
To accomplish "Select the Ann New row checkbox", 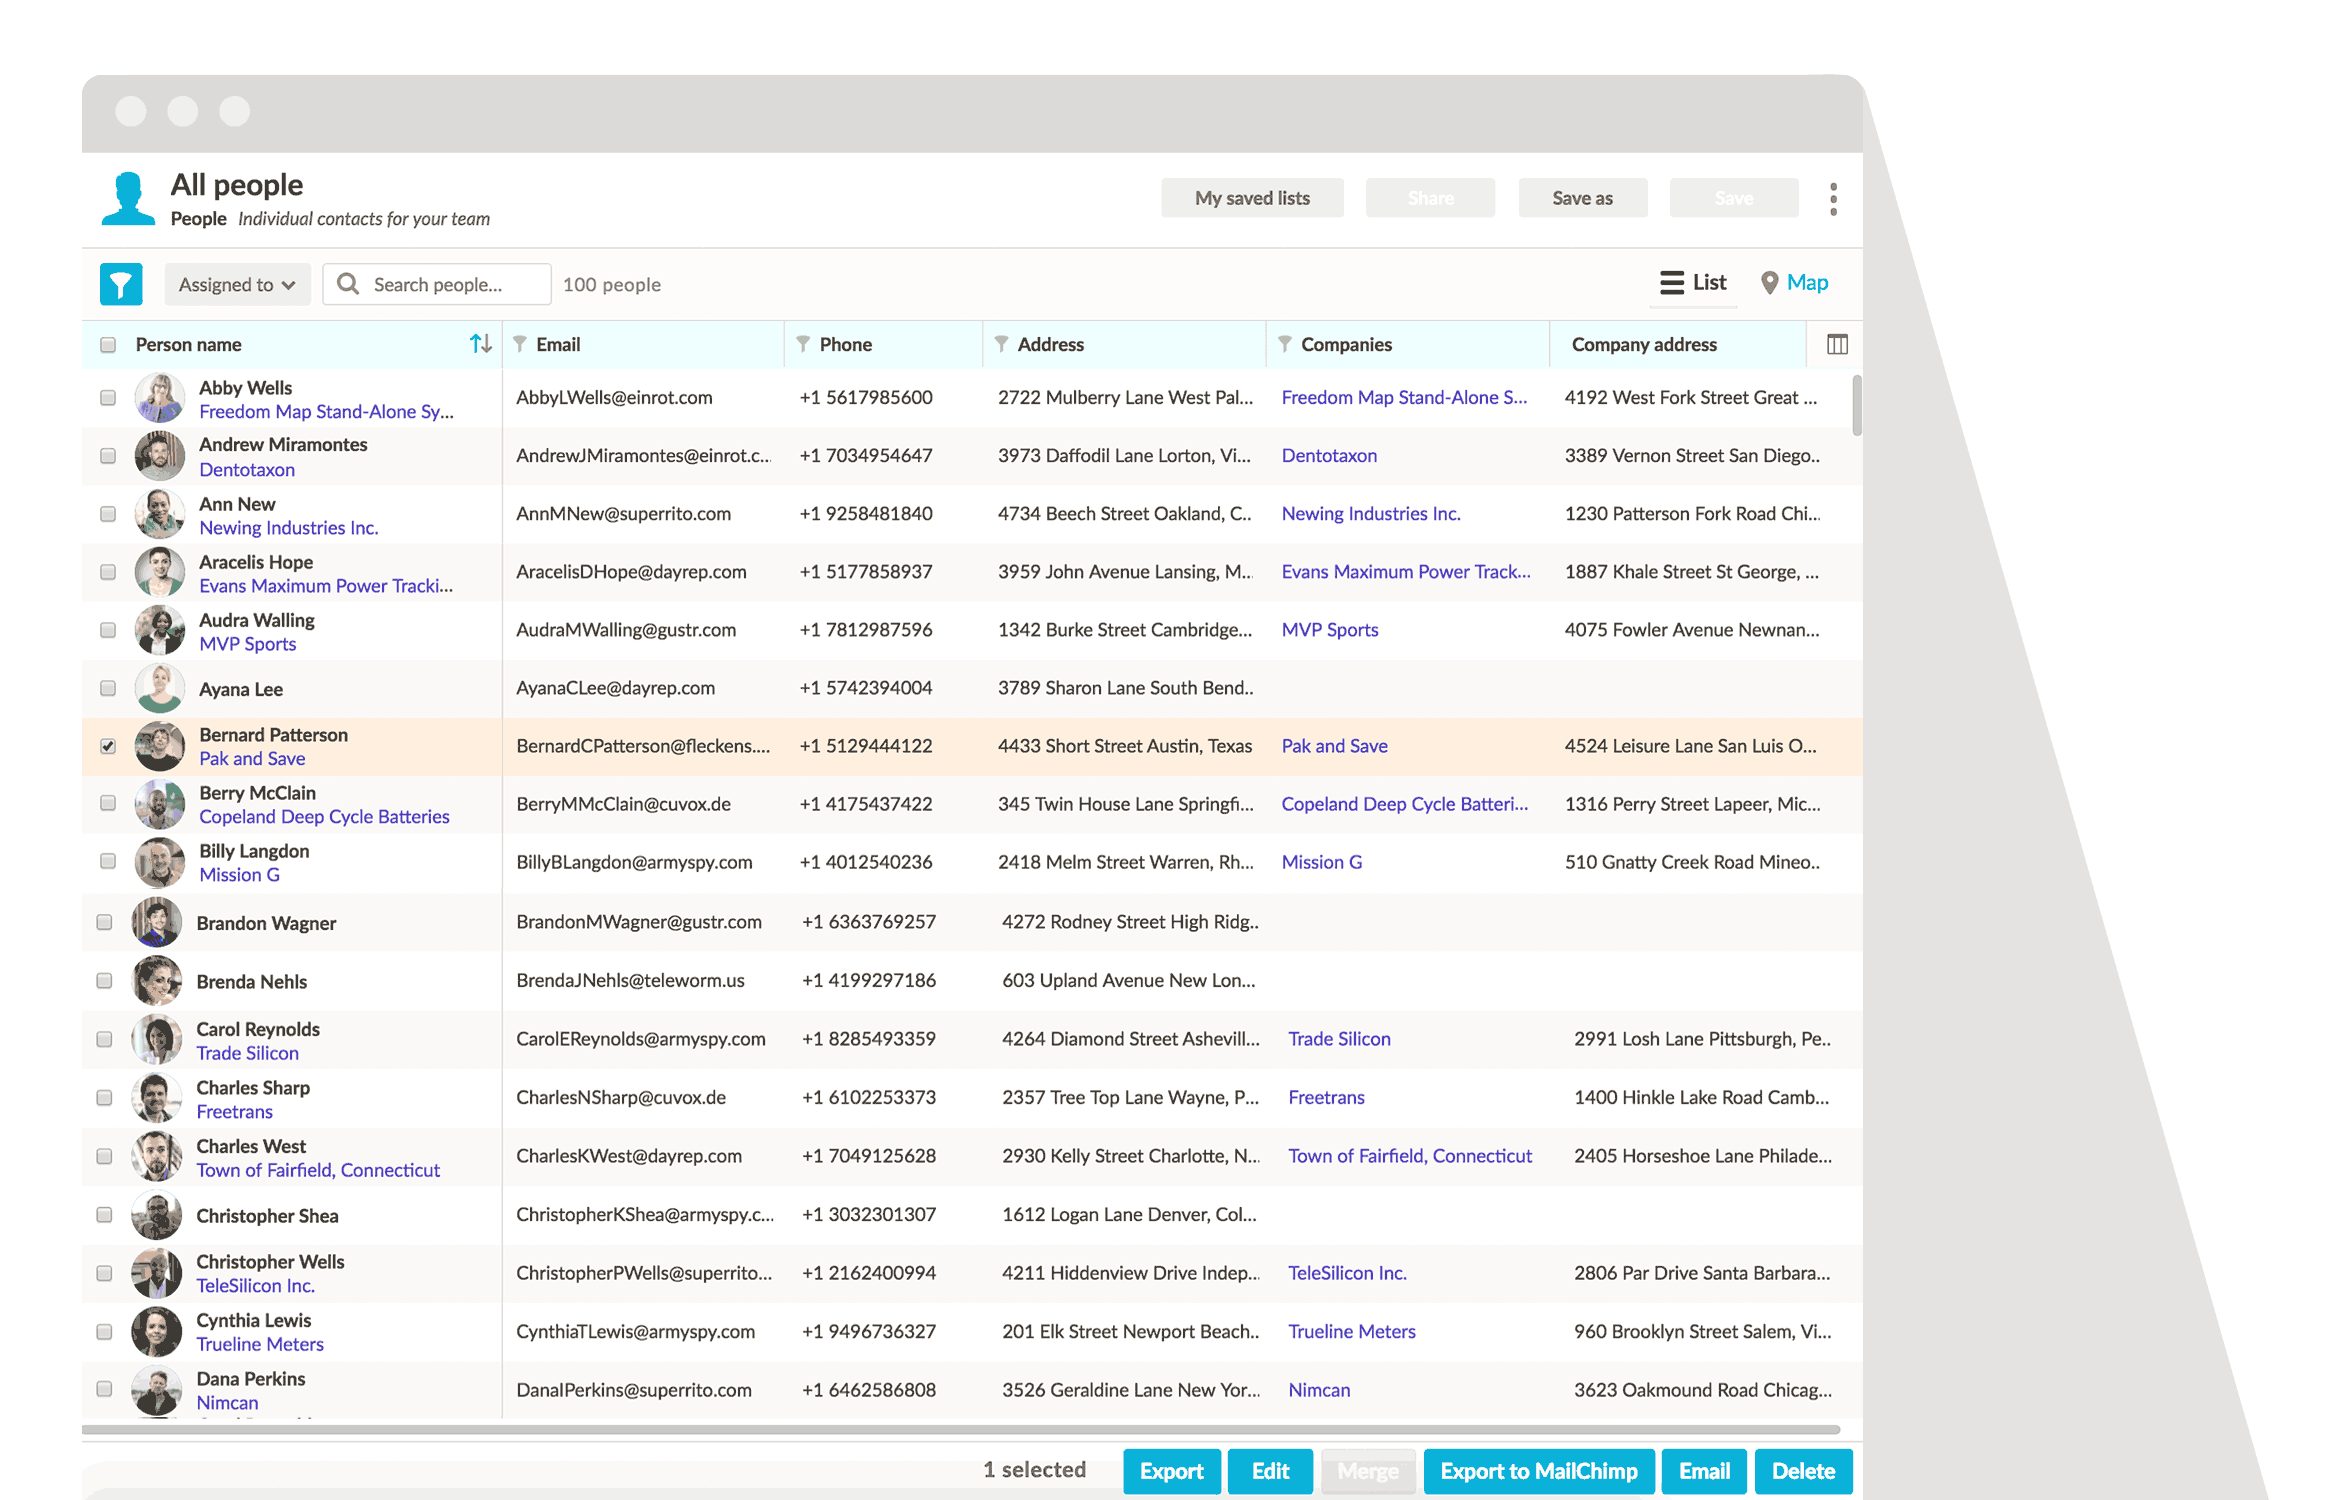I will 108,514.
